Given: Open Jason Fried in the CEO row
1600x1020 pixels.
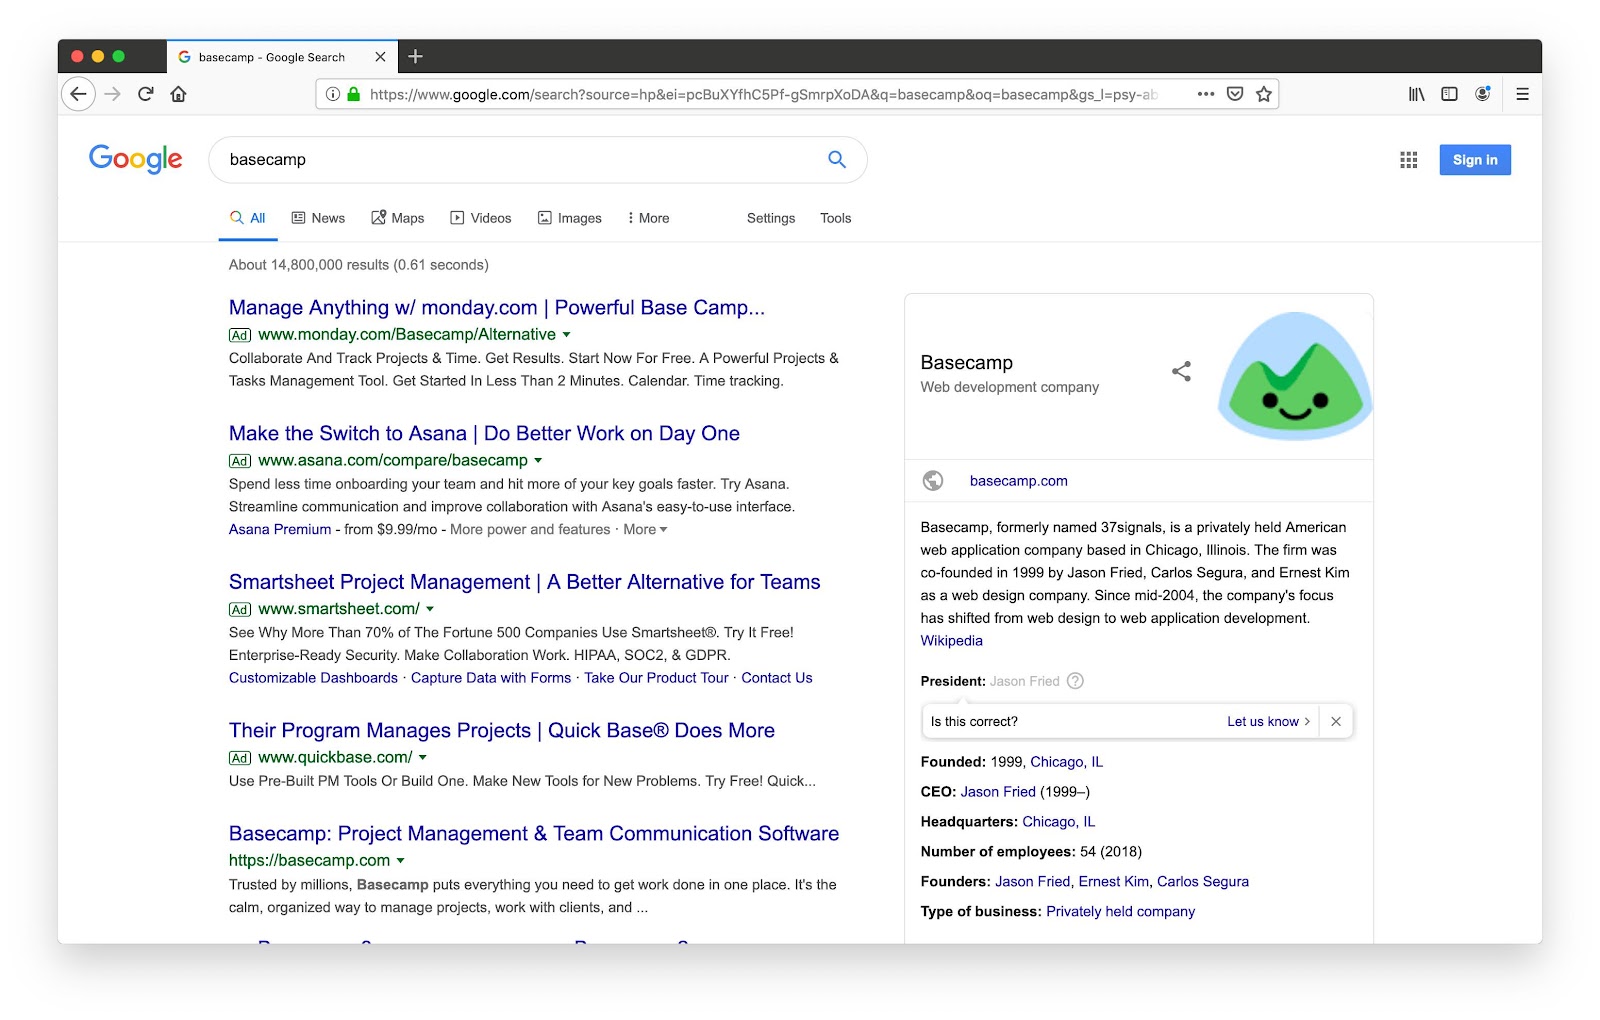Looking at the screenshot, I should click(x=998, y=792).
